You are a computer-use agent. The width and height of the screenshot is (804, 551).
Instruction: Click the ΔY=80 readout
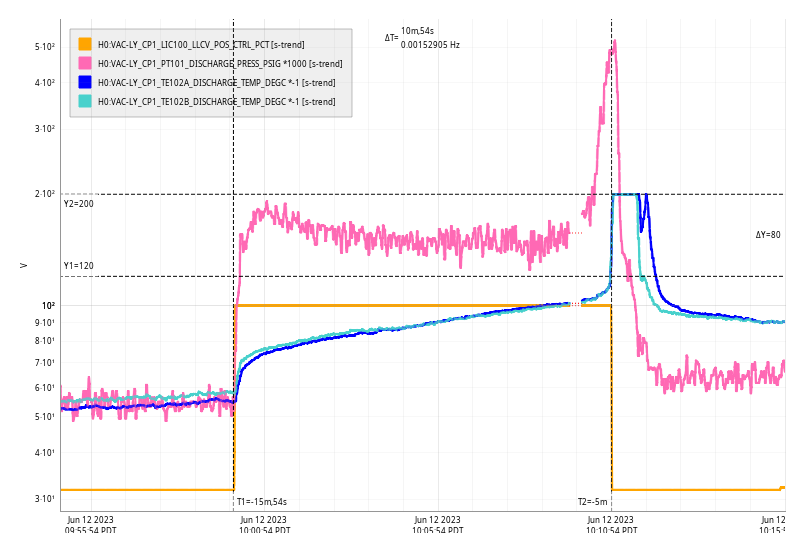click(x=767, y=235)
